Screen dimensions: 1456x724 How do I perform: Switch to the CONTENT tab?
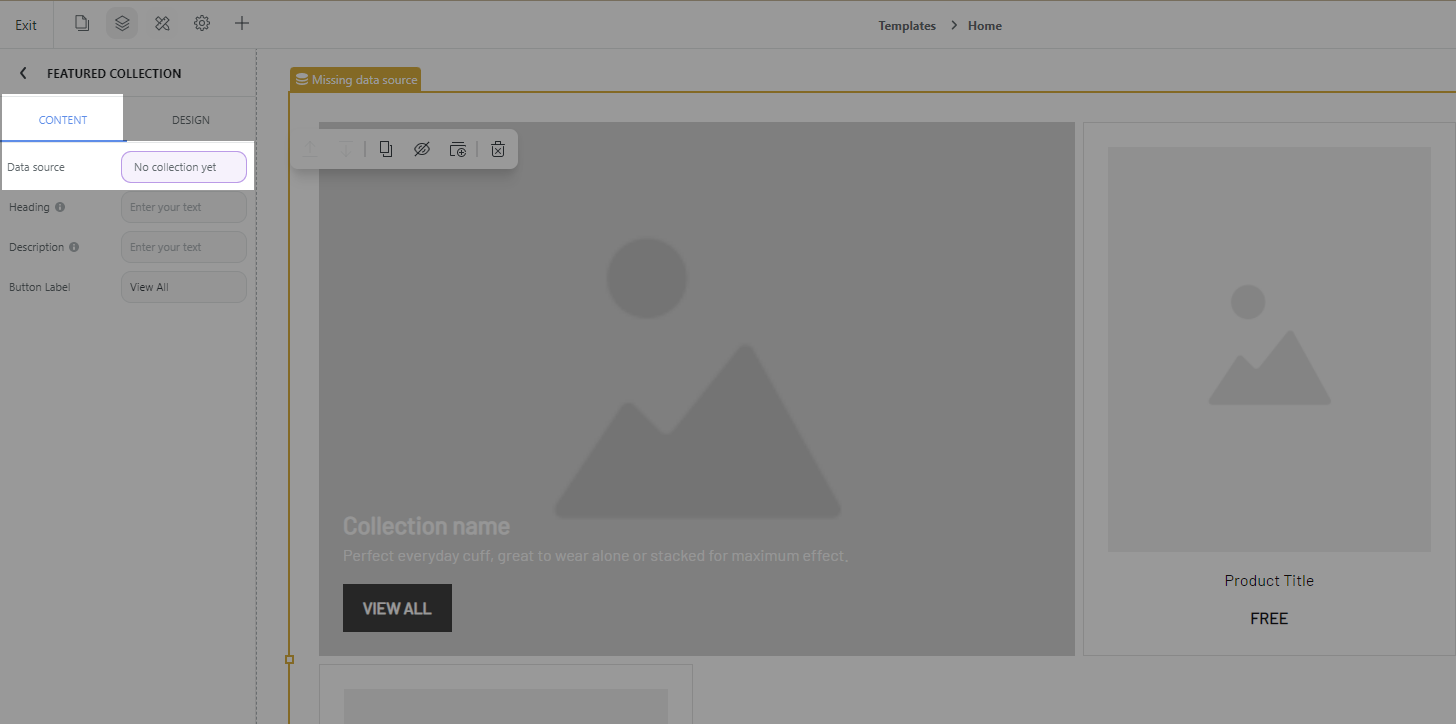click(x=63, y=120)
